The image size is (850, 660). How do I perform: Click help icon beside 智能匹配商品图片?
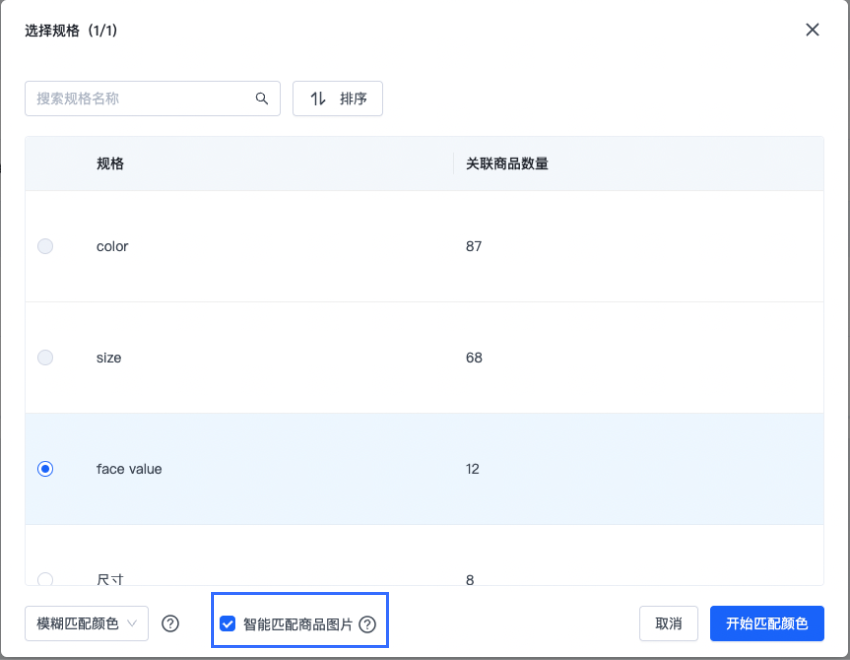click(368, 624)
